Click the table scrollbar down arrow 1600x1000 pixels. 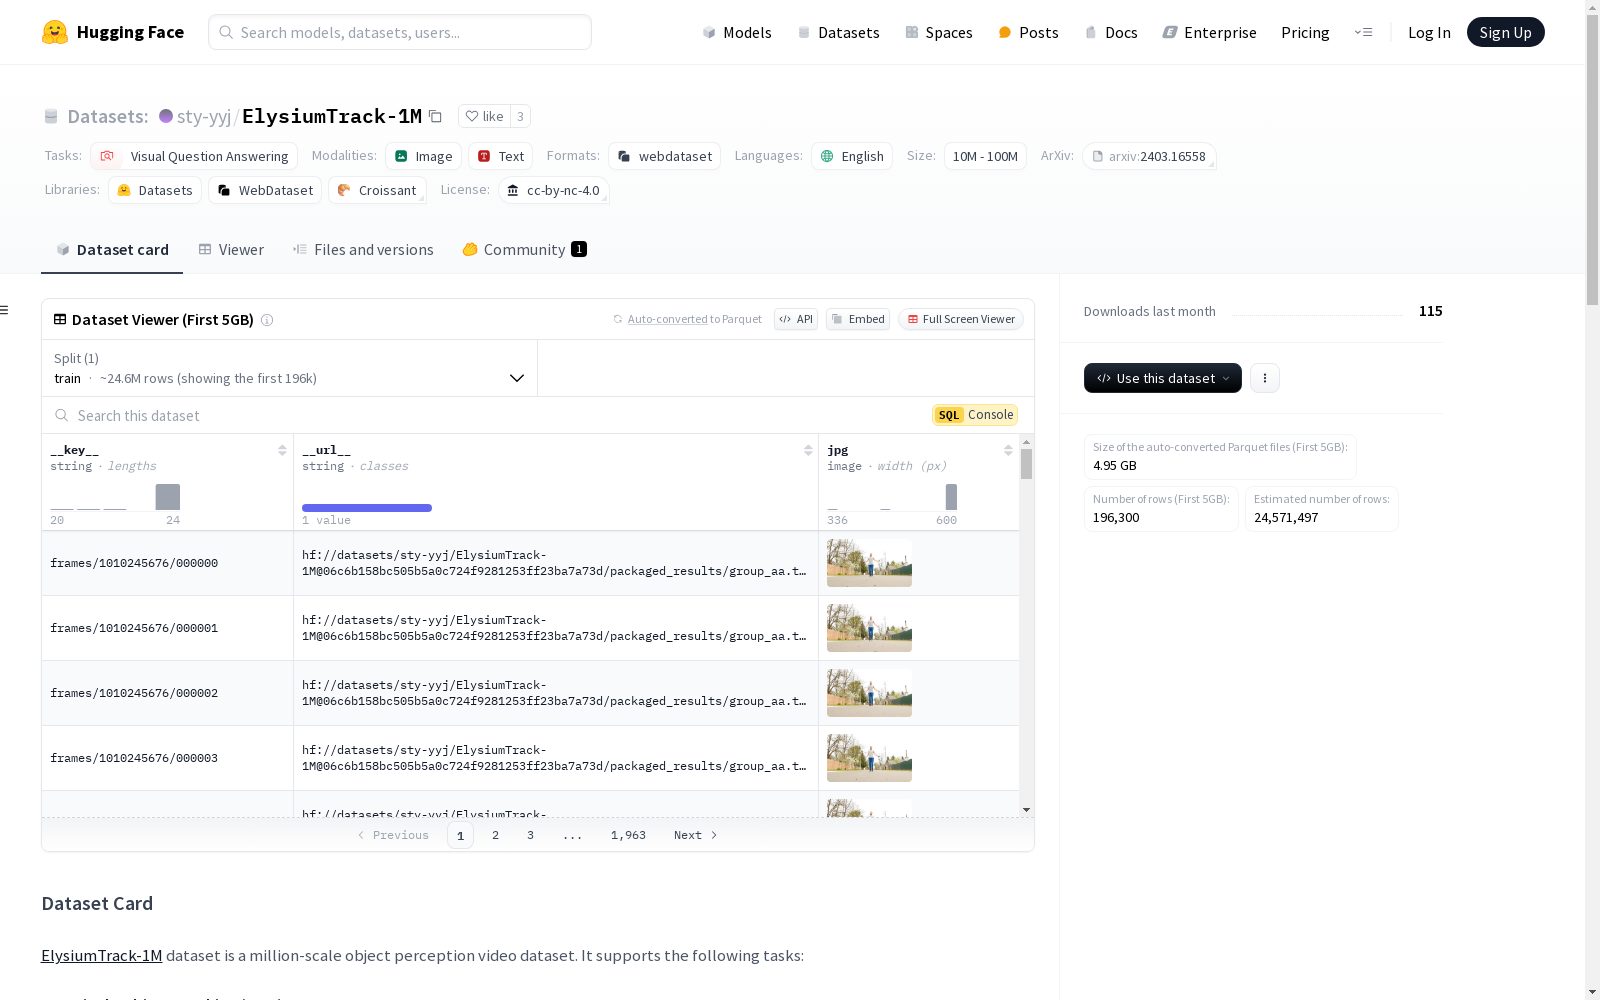[1026, 810]
